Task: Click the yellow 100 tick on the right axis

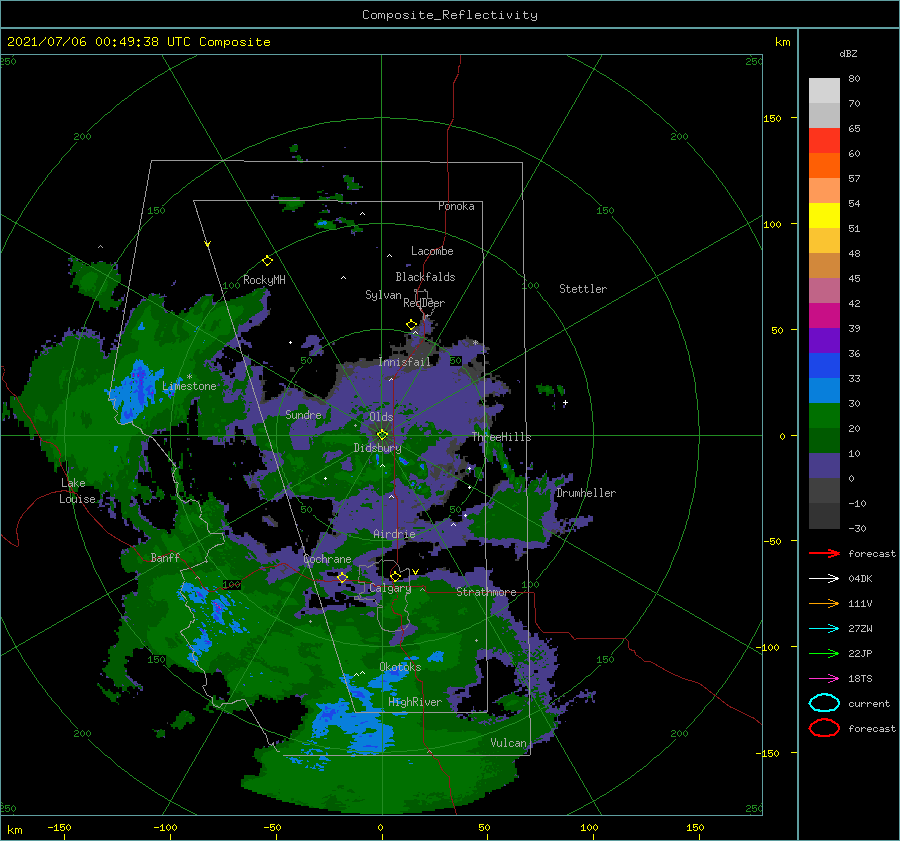Action: point(772,224)
